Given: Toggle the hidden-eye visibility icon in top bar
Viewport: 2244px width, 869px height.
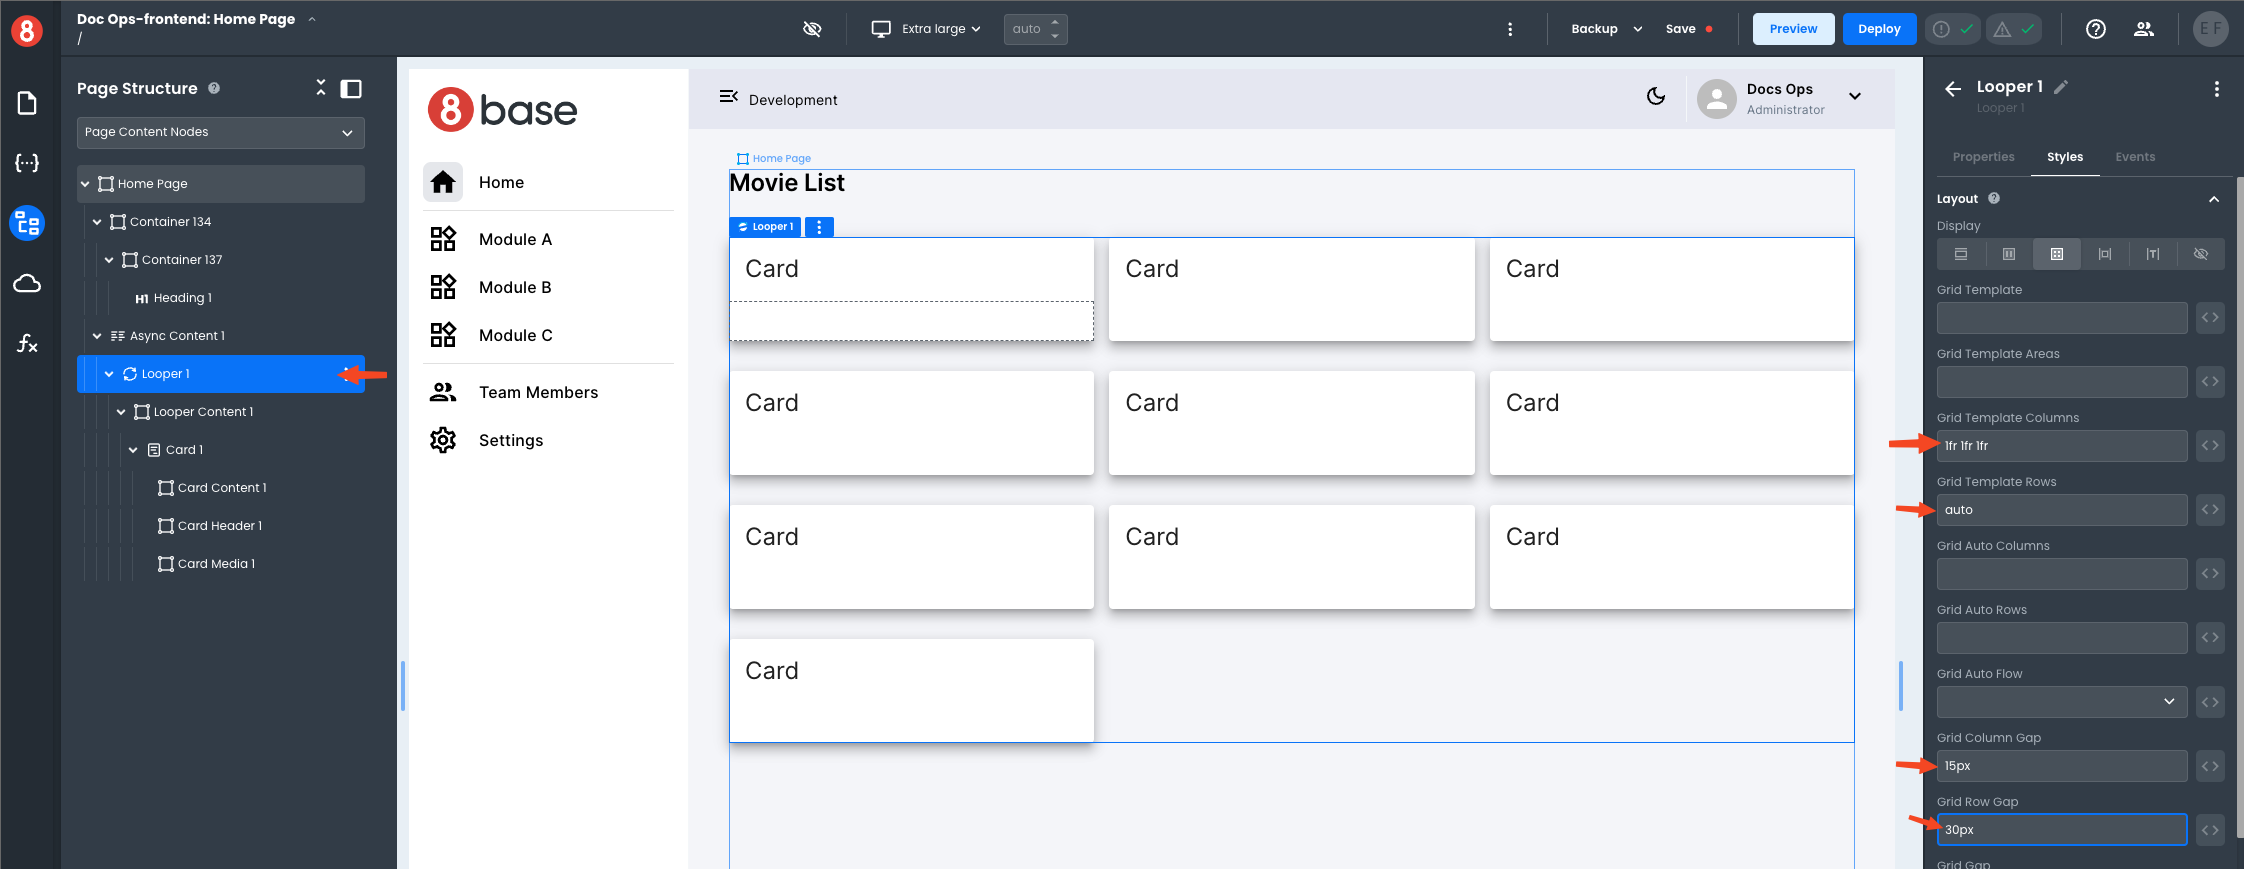Looking at the screenshot, I should (812, 29).
